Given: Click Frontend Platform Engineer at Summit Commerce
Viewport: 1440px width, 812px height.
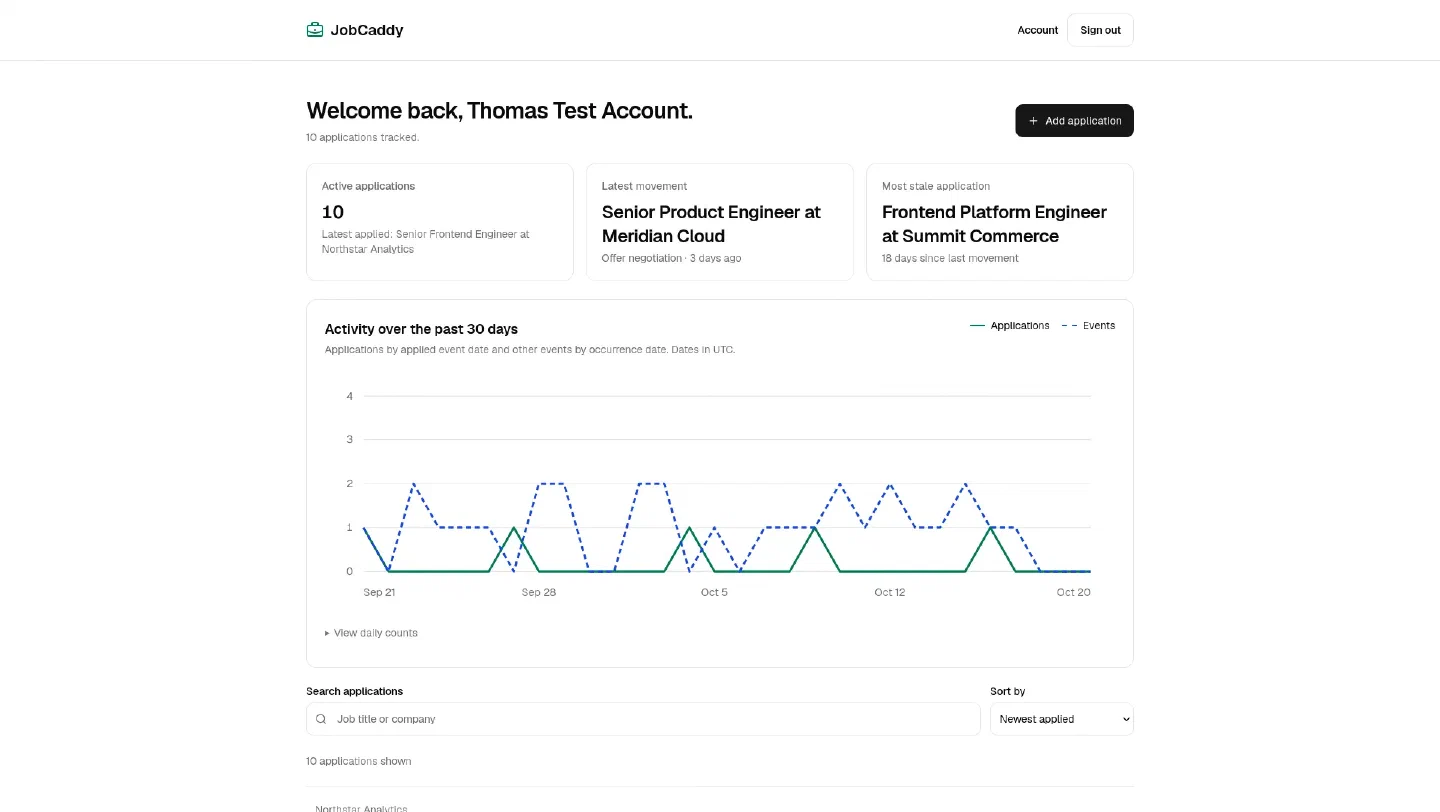Looking at the screenshot, I should (x=994, y=224).
